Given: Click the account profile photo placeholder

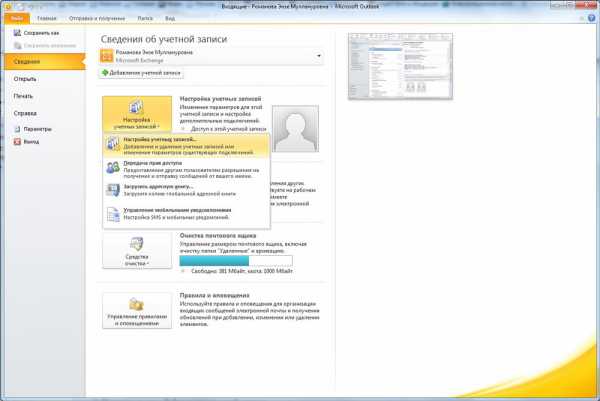Looking at the screenshot, I should tap(295, 129).
